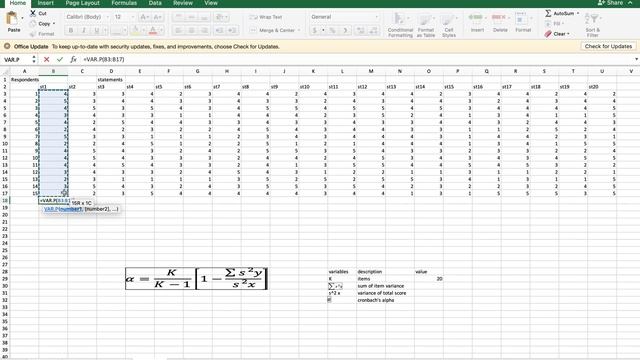
Task: Open Conditional Formatting
Action: coord(400,25)
